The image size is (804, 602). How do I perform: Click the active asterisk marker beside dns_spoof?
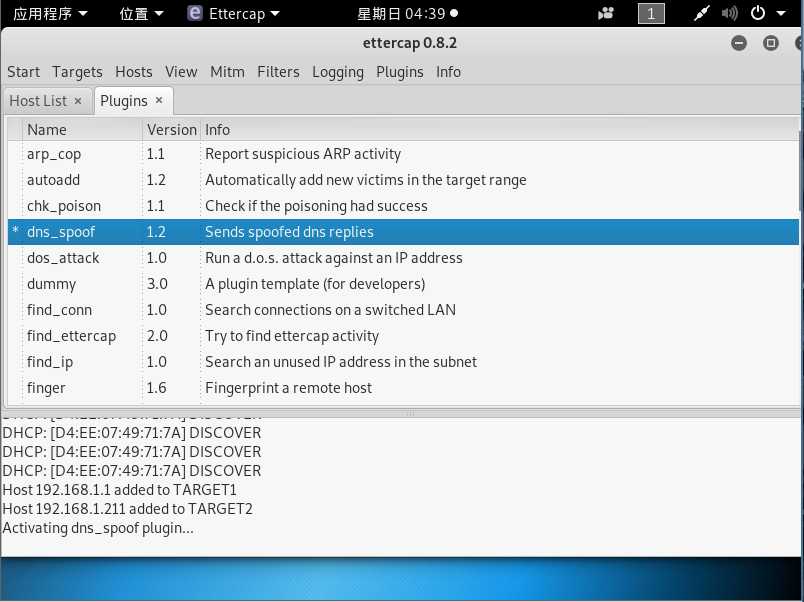[x=15, y=230]
